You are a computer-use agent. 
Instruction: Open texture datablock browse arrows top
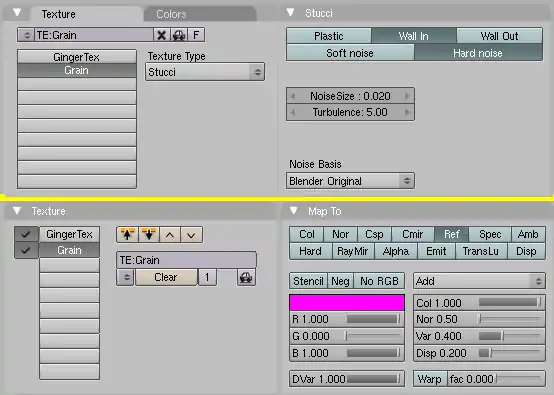click(x=26, y=35)
